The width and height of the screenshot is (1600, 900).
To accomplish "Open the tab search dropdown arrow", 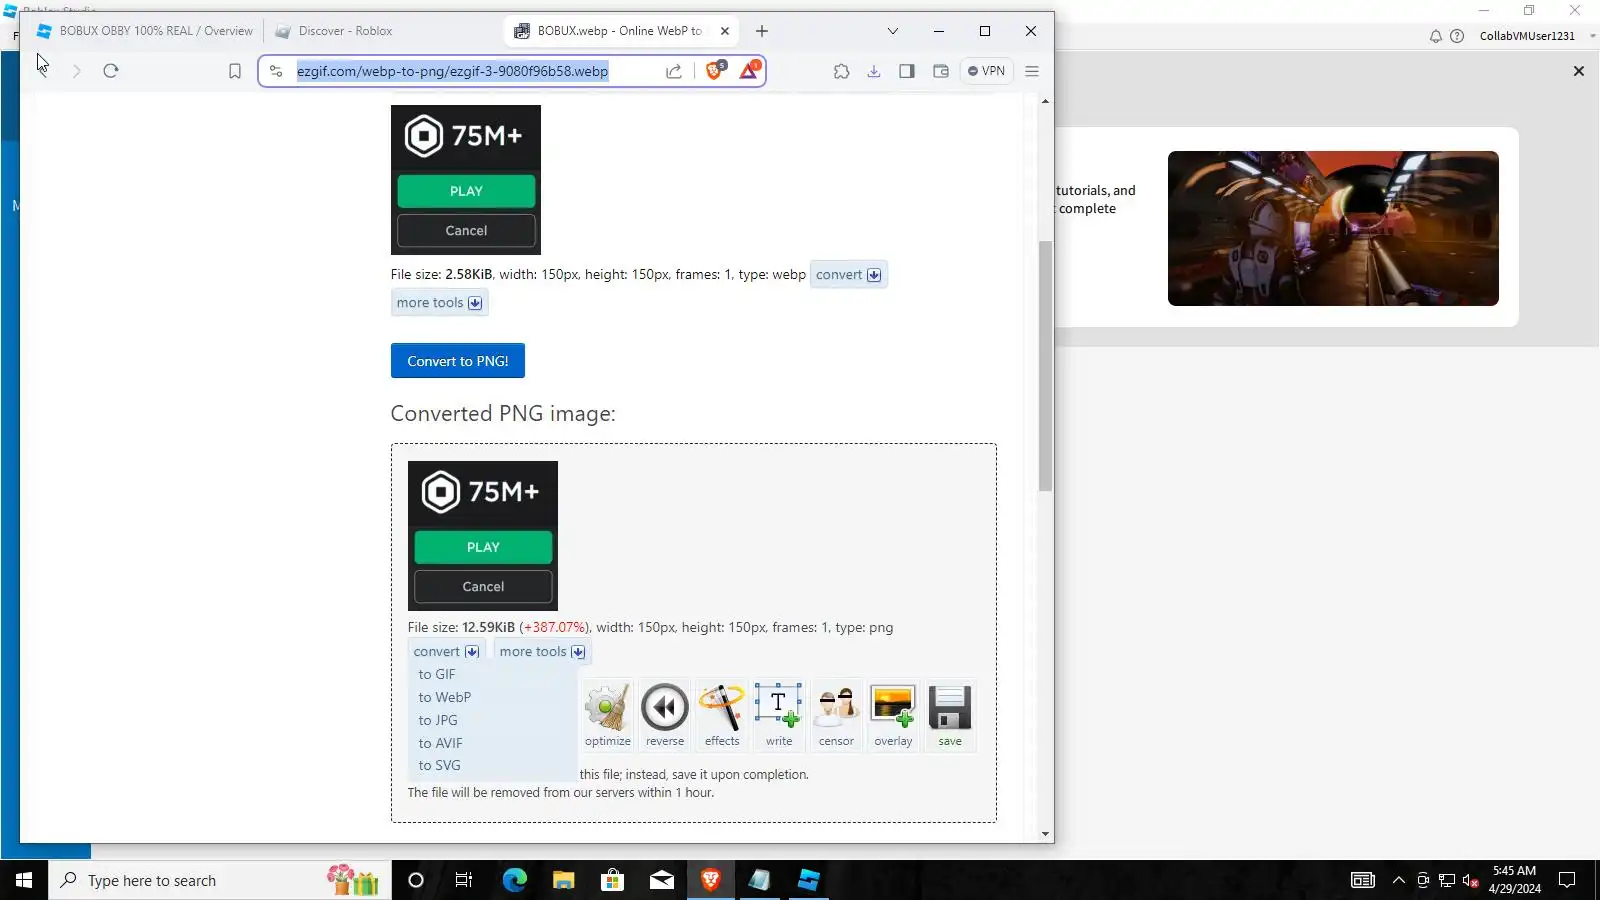I will click(893, 31).
